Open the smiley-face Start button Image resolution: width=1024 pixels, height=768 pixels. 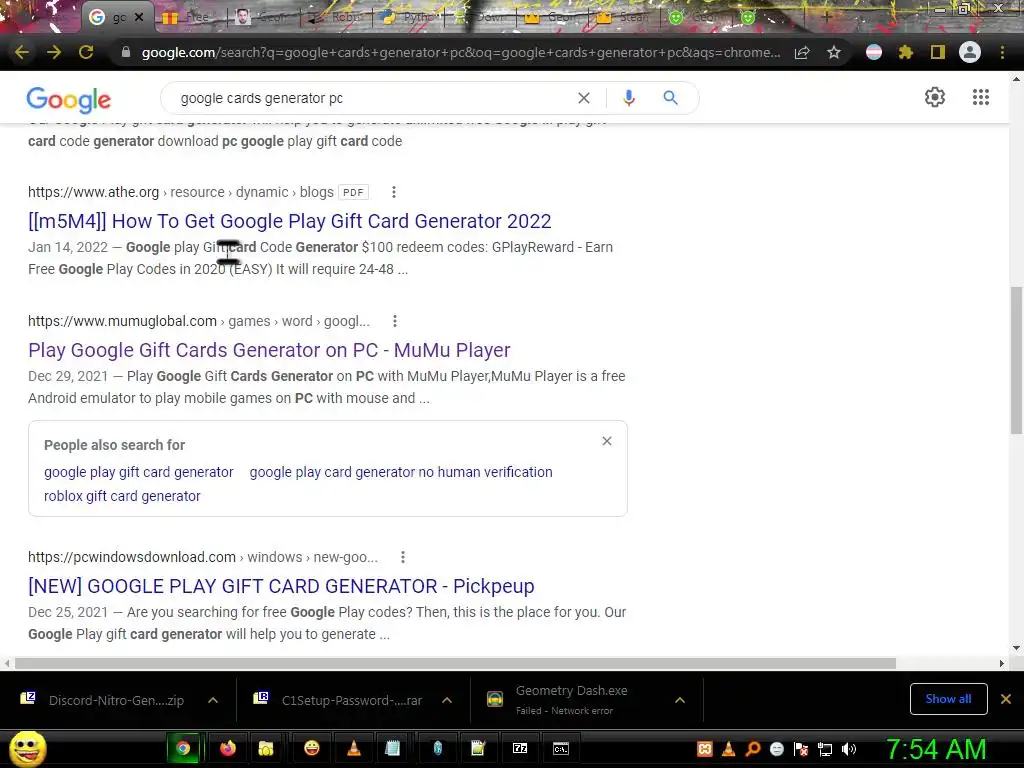click(x=27, y=749)
